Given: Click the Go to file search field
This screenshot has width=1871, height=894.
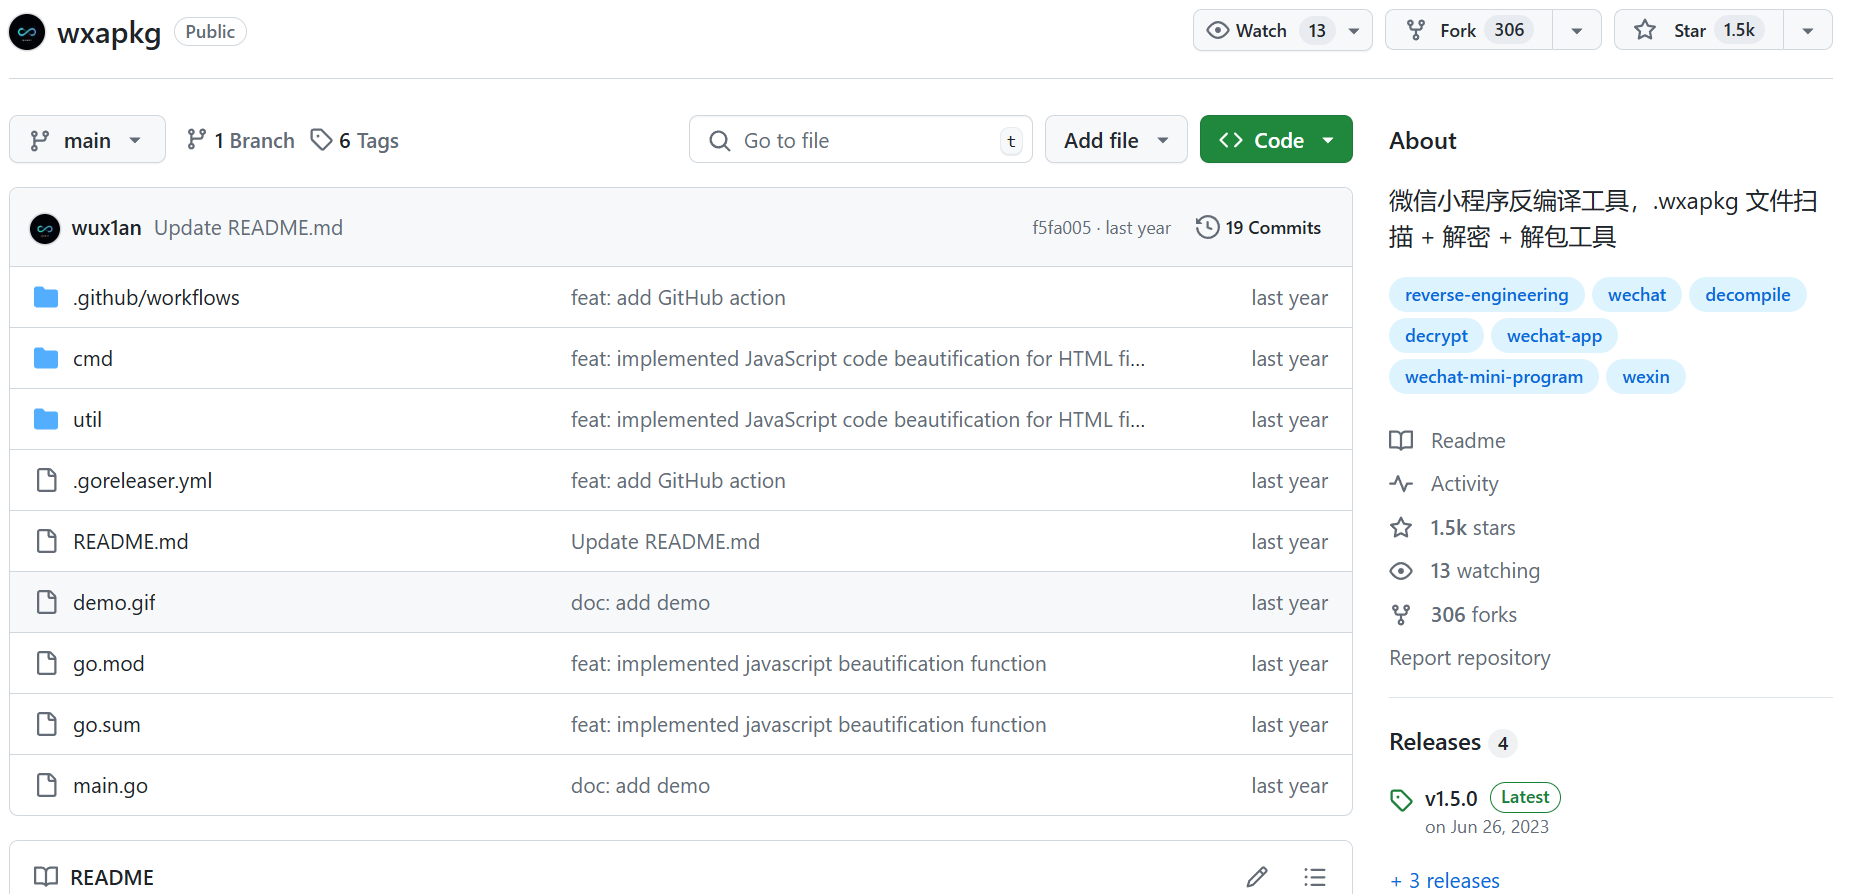Looking at the screenshot, I should coord(860,140).
